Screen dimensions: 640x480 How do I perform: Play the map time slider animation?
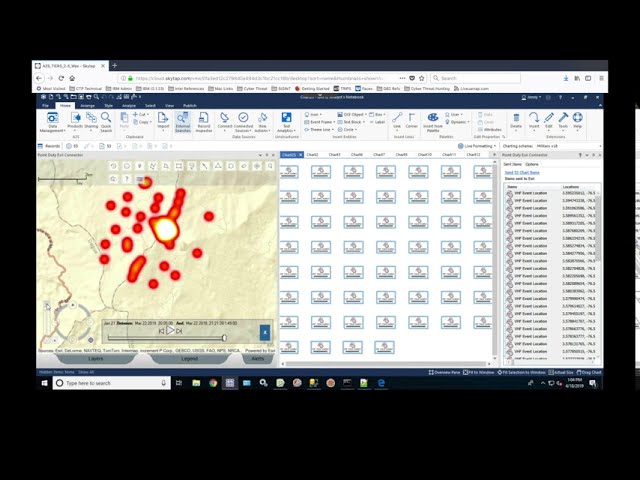coord(170,330)
